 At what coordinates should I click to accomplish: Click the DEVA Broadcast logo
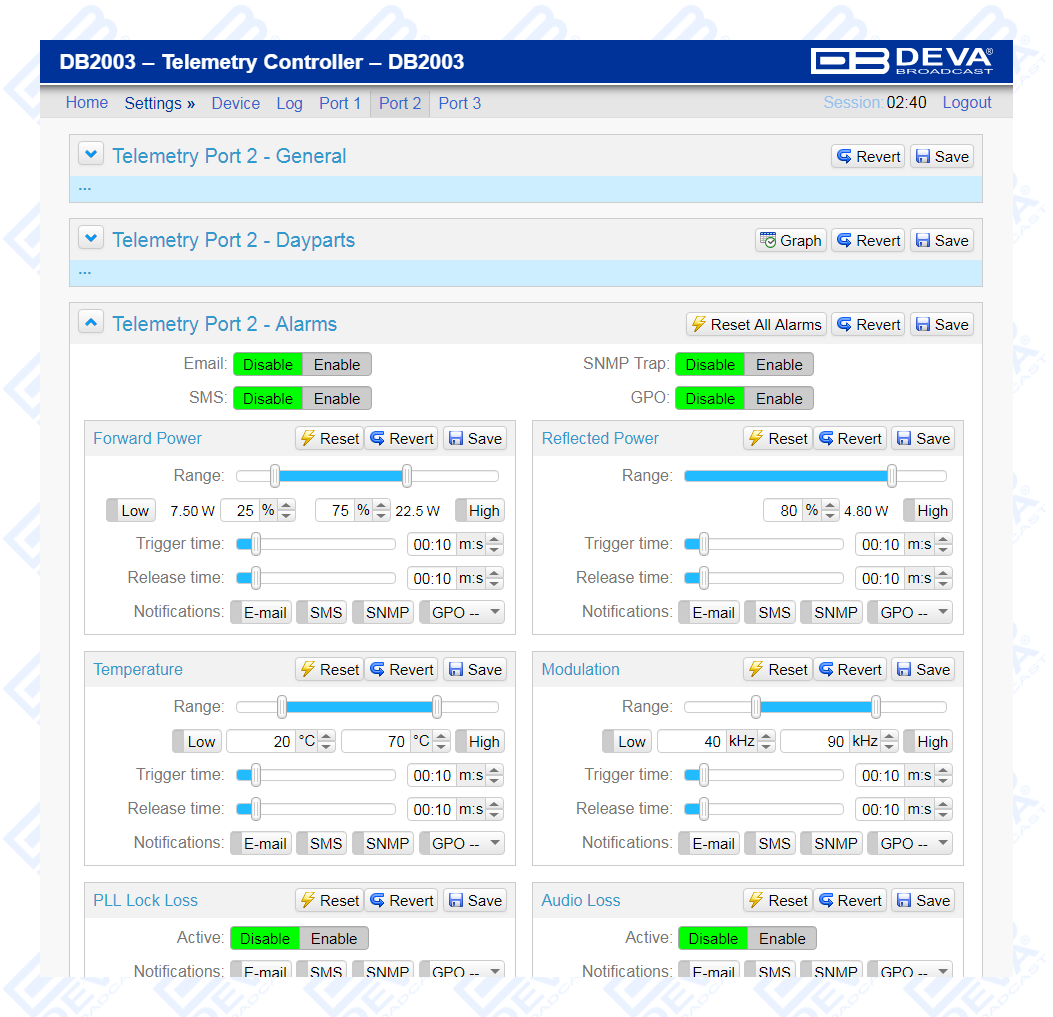point(901,61)
